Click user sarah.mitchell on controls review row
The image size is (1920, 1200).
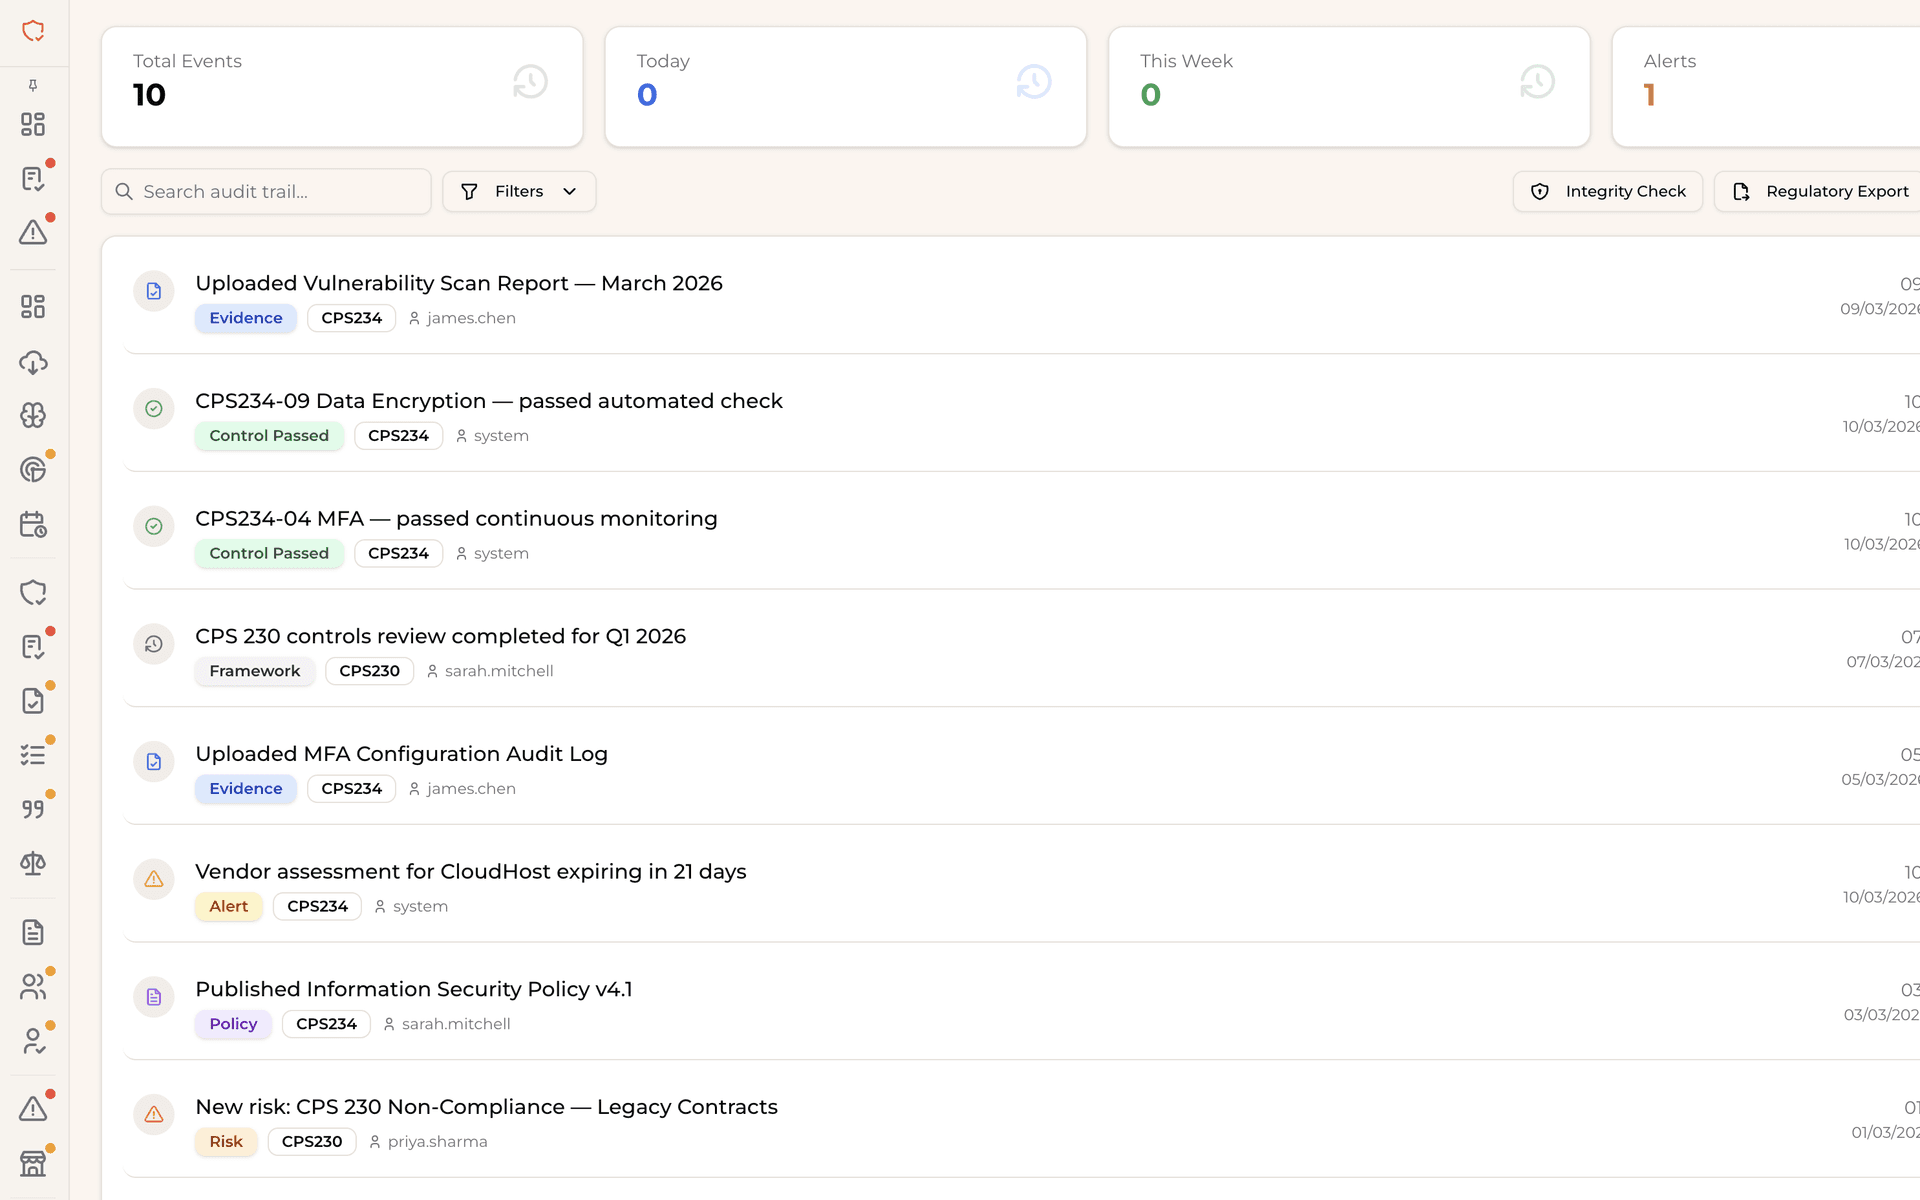click(x=490, y=671)
